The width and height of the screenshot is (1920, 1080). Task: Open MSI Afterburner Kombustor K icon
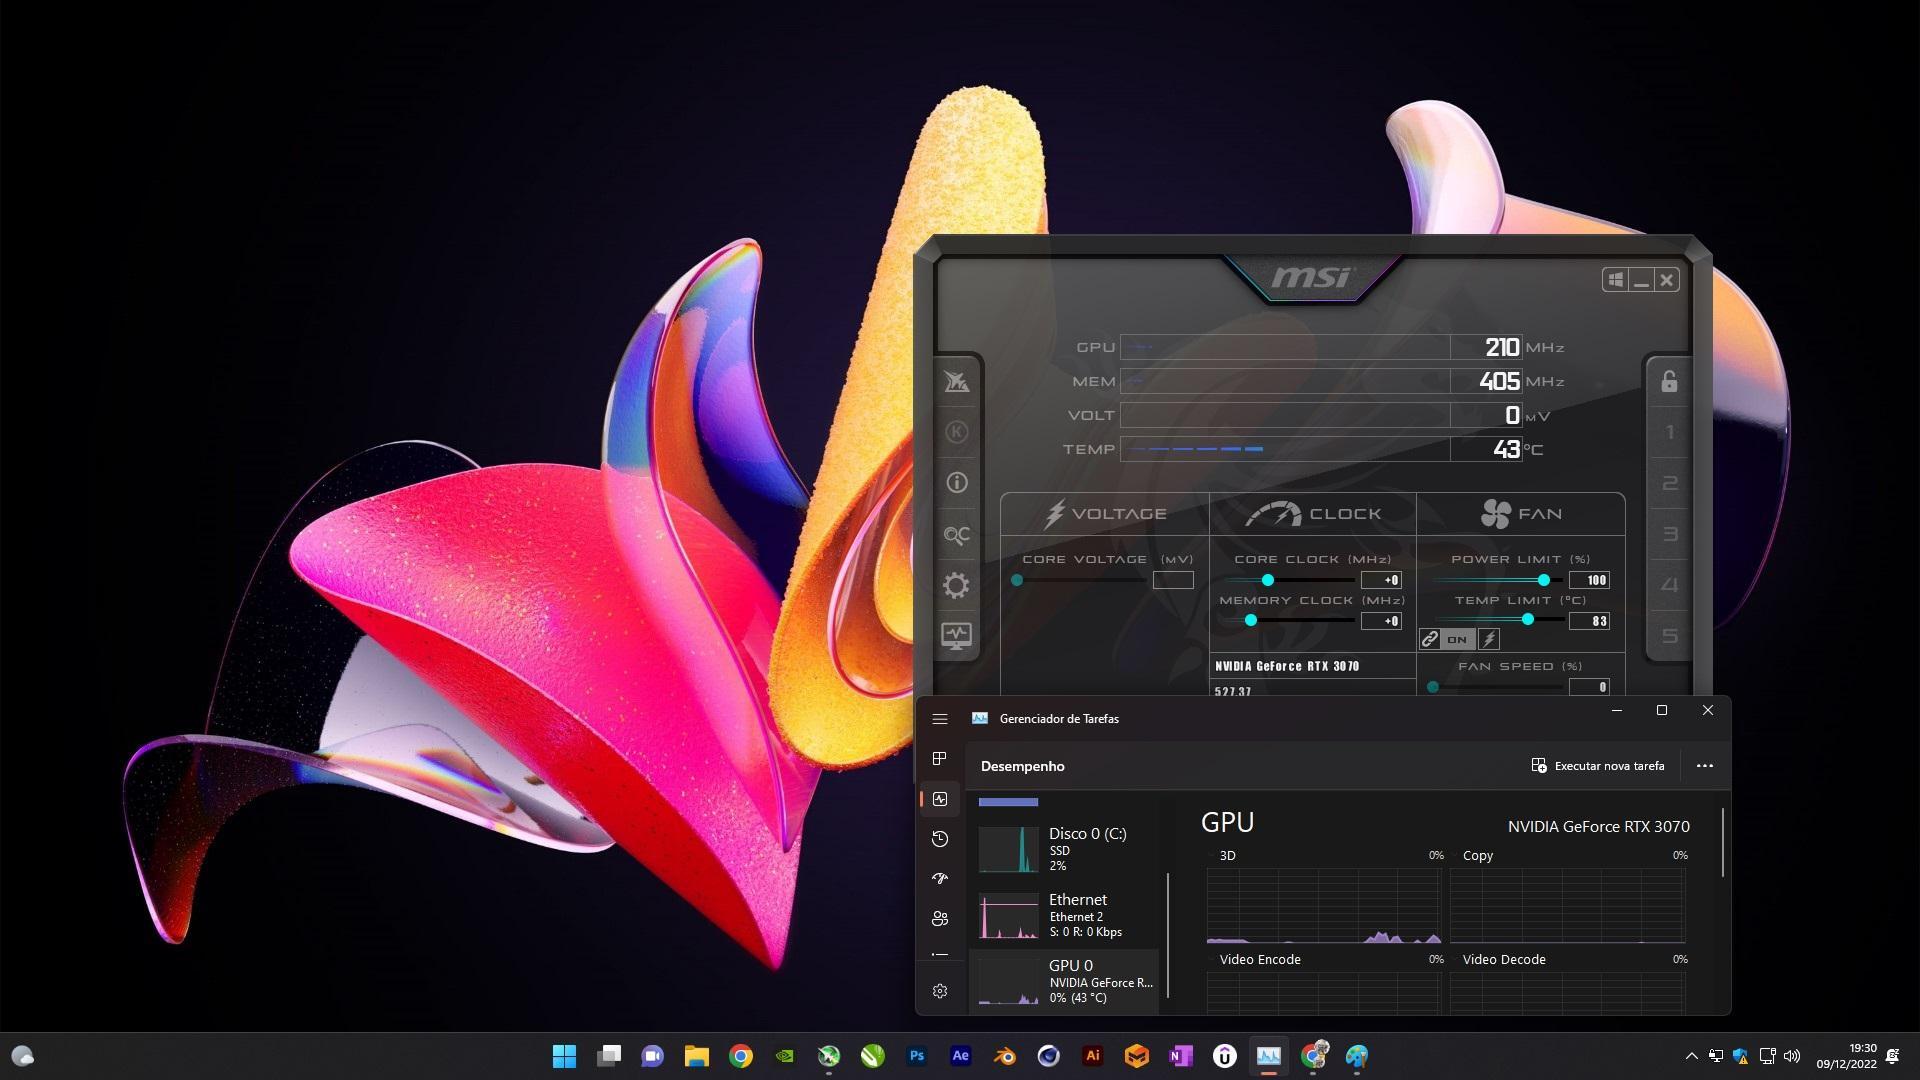pyautogui.click(x=956, y=432)
